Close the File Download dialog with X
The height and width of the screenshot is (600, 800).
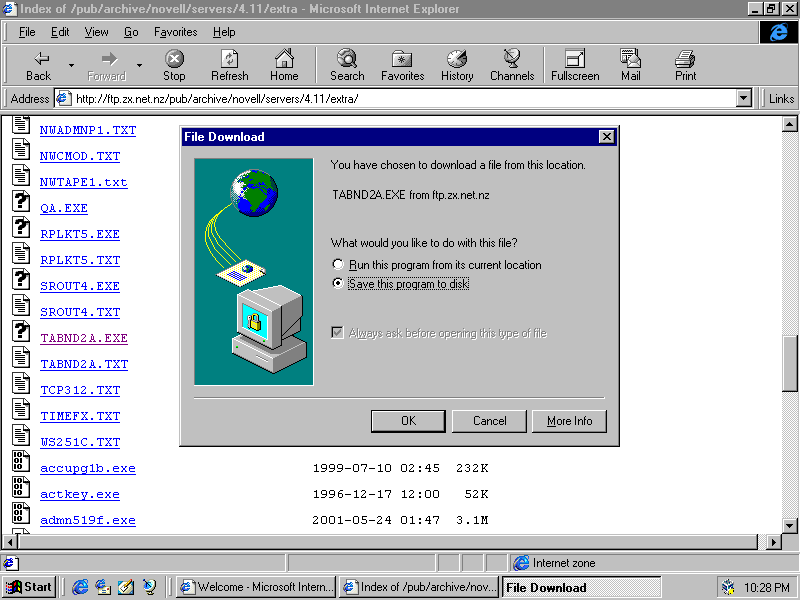pyautogui.click(x=606, y=137)
